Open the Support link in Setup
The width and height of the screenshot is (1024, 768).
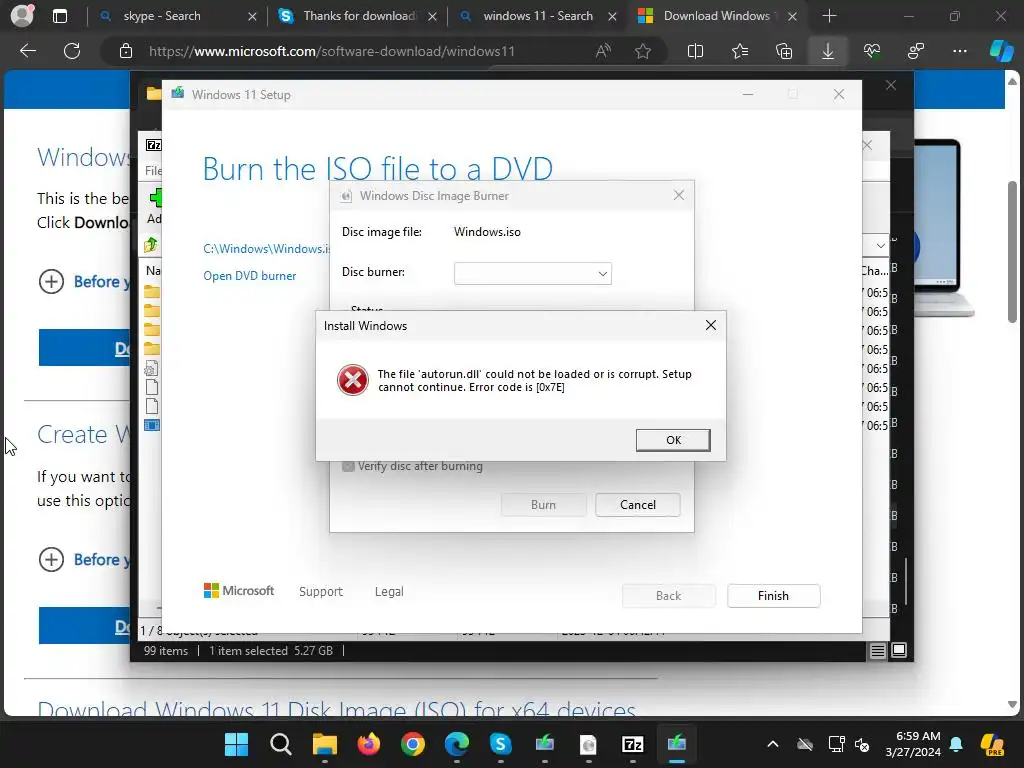tap(321, 592)
